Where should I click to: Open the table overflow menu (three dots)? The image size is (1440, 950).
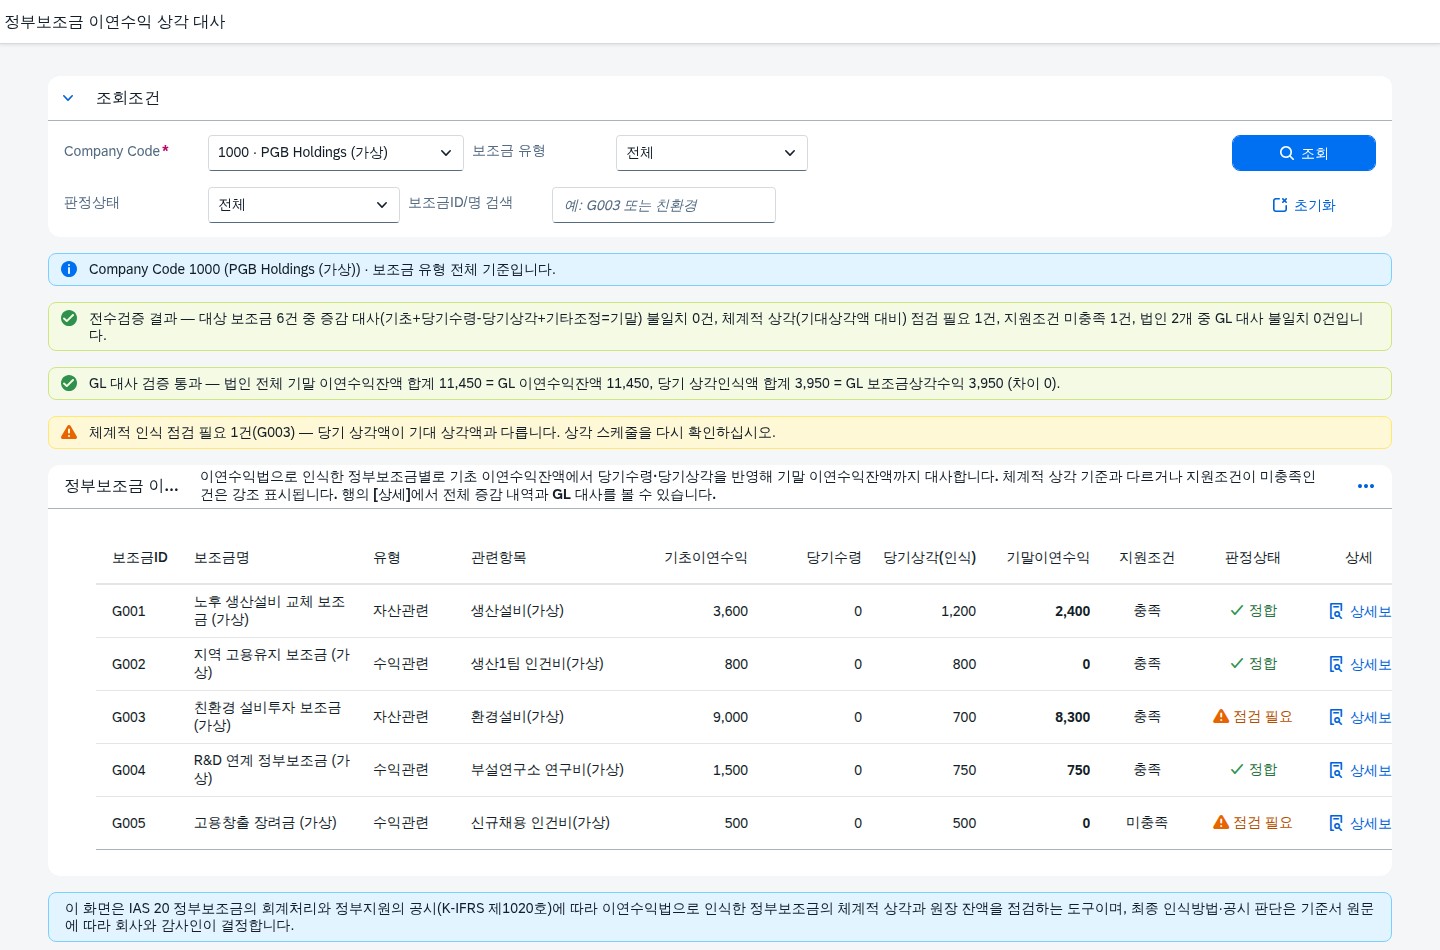pyautogui.click(x=1365, y=486)
